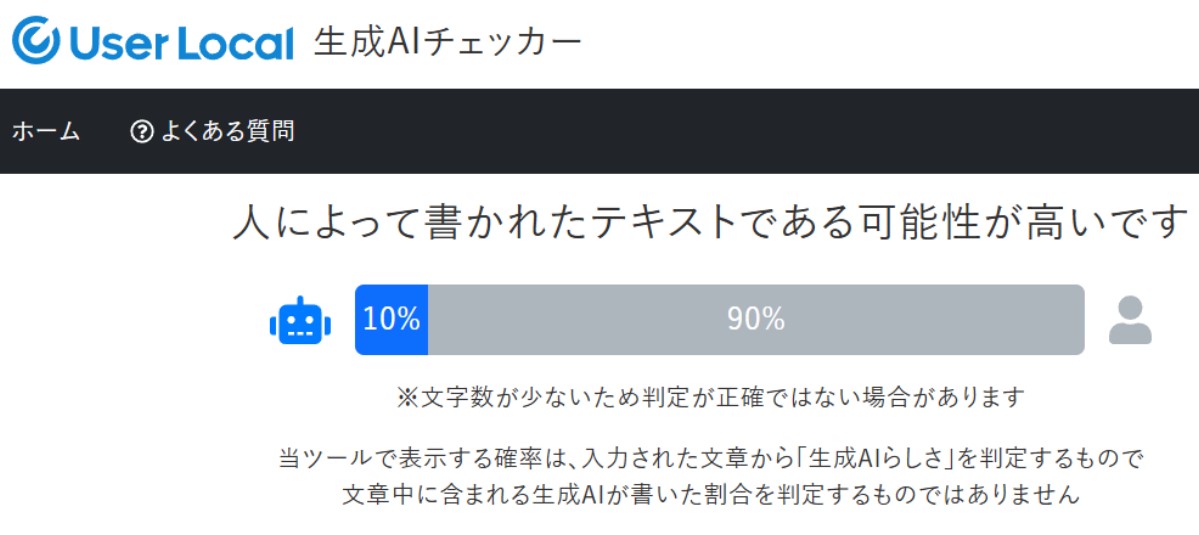Open the ホーム navigation item

pos(46,131)
